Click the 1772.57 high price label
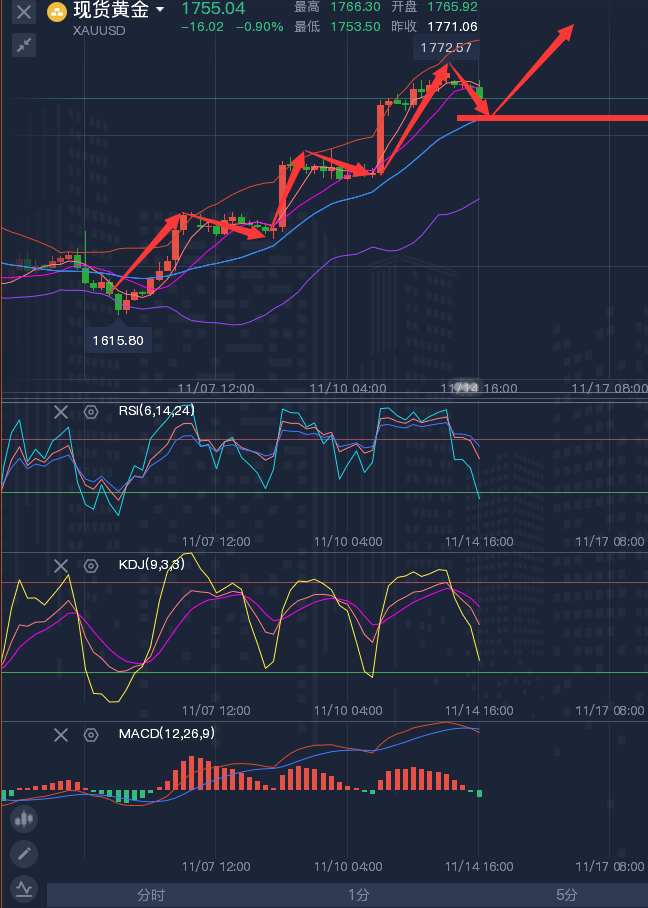The height and width of the screenshot is (908, 648). (446, 47)
